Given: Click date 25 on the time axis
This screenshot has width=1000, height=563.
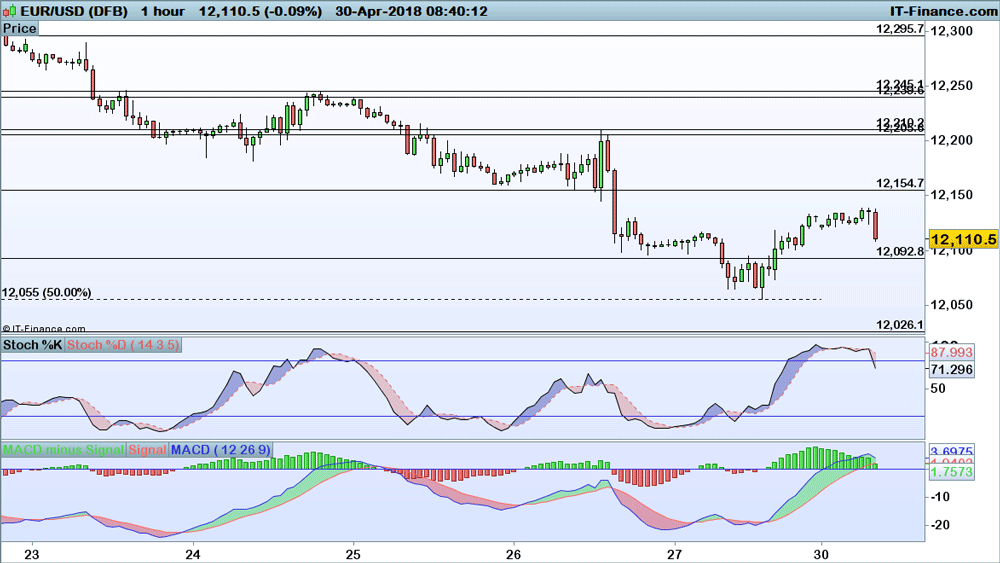Looking at the screenshot, I should point(353,553).
